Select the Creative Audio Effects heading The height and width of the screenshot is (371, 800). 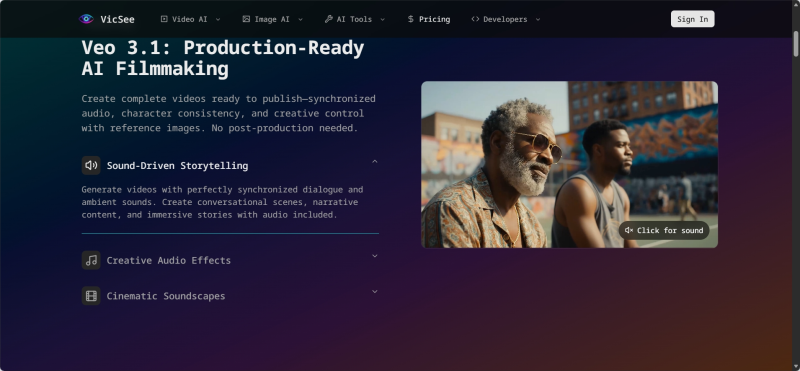(x=168, y=260)
